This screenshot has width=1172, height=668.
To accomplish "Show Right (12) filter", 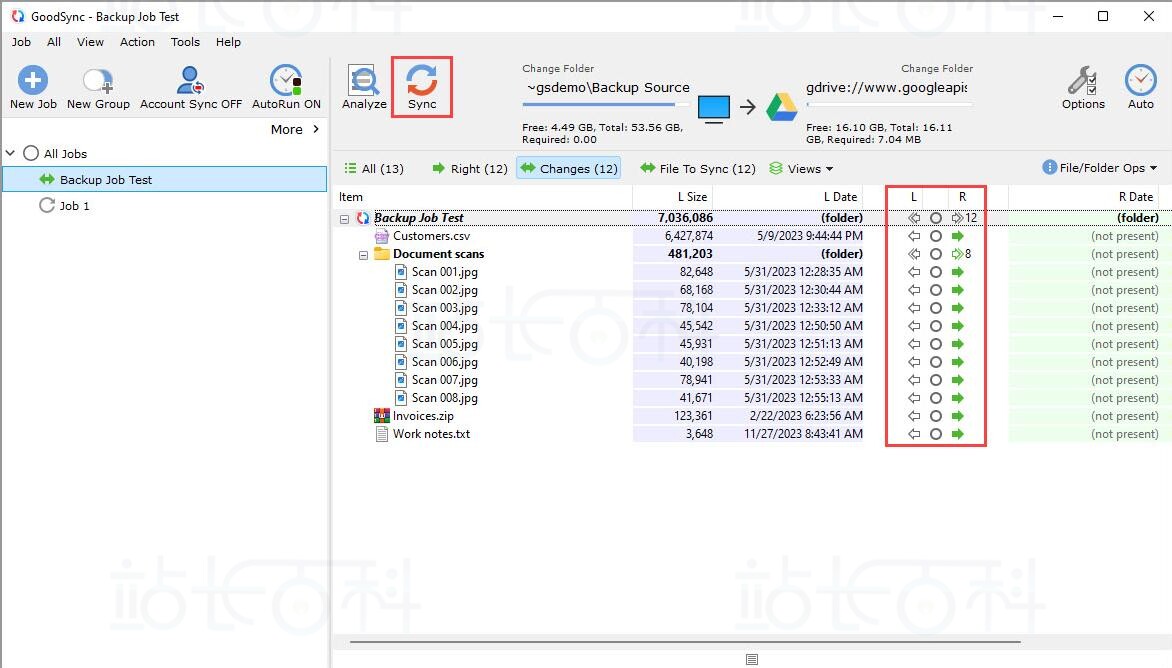I will click(x=470, y=169).
